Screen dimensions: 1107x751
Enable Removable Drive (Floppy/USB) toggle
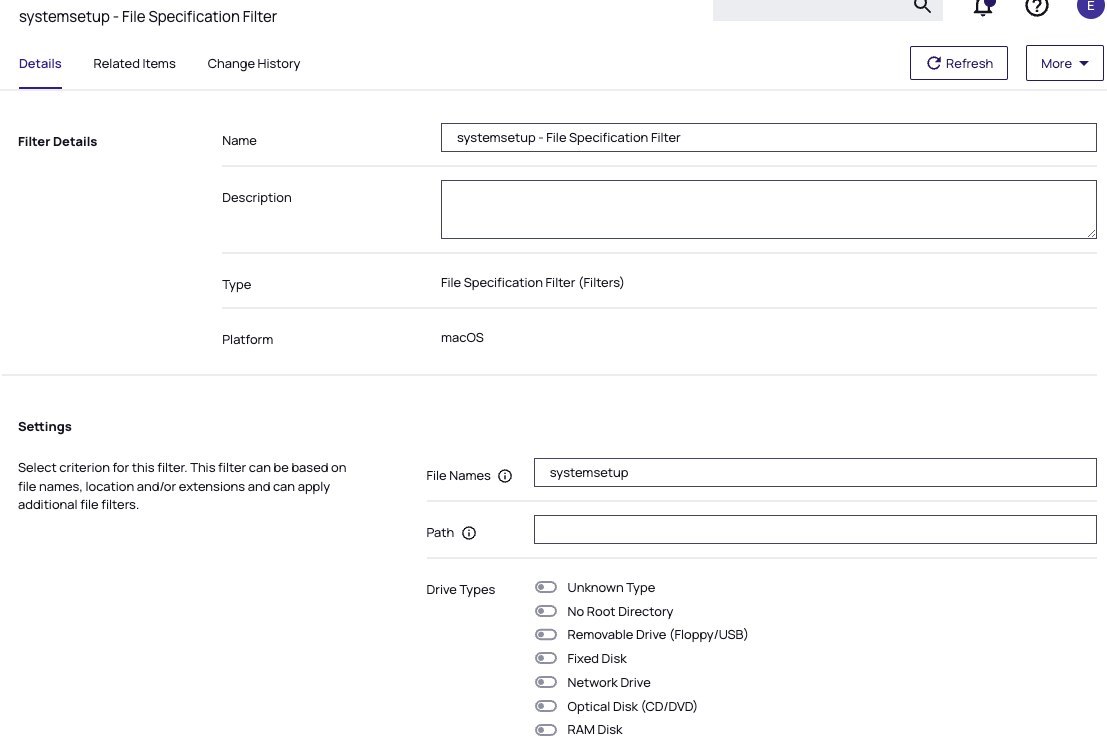[546, 635]
